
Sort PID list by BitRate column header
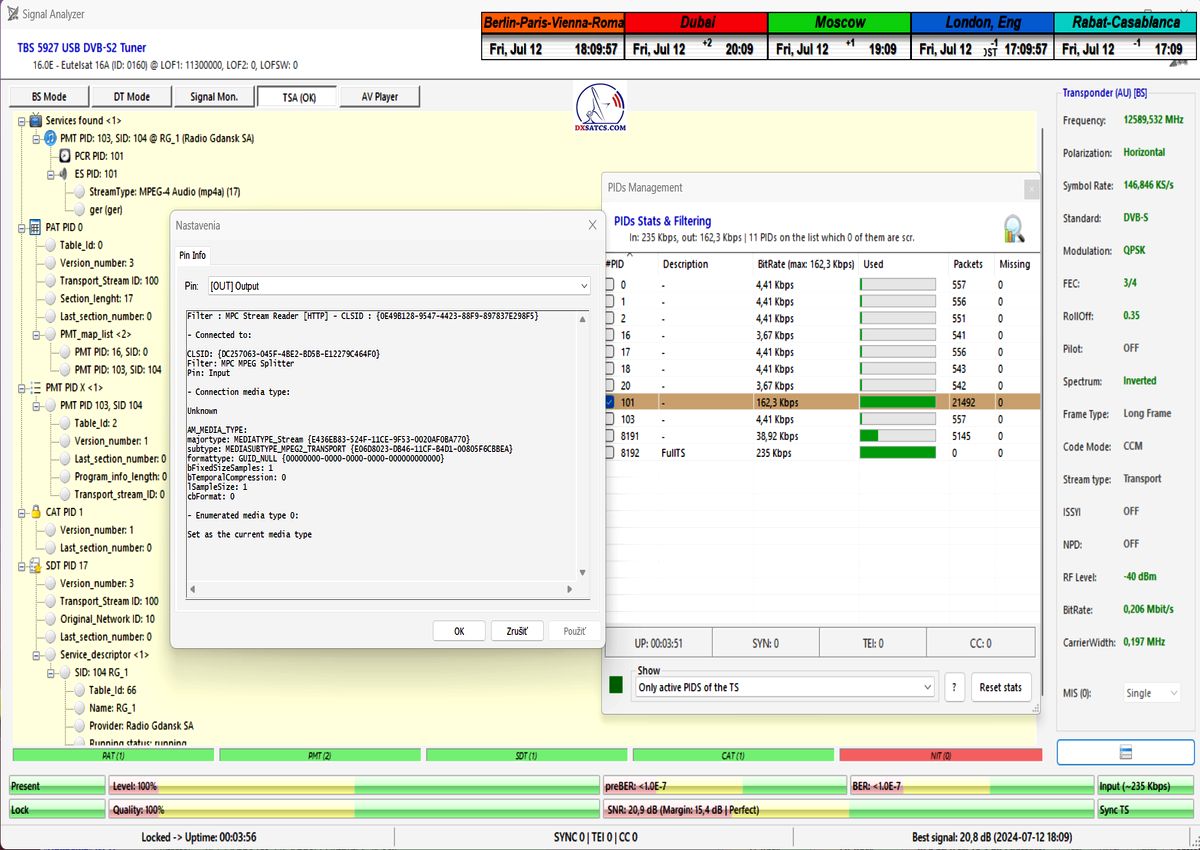point(805,264)
